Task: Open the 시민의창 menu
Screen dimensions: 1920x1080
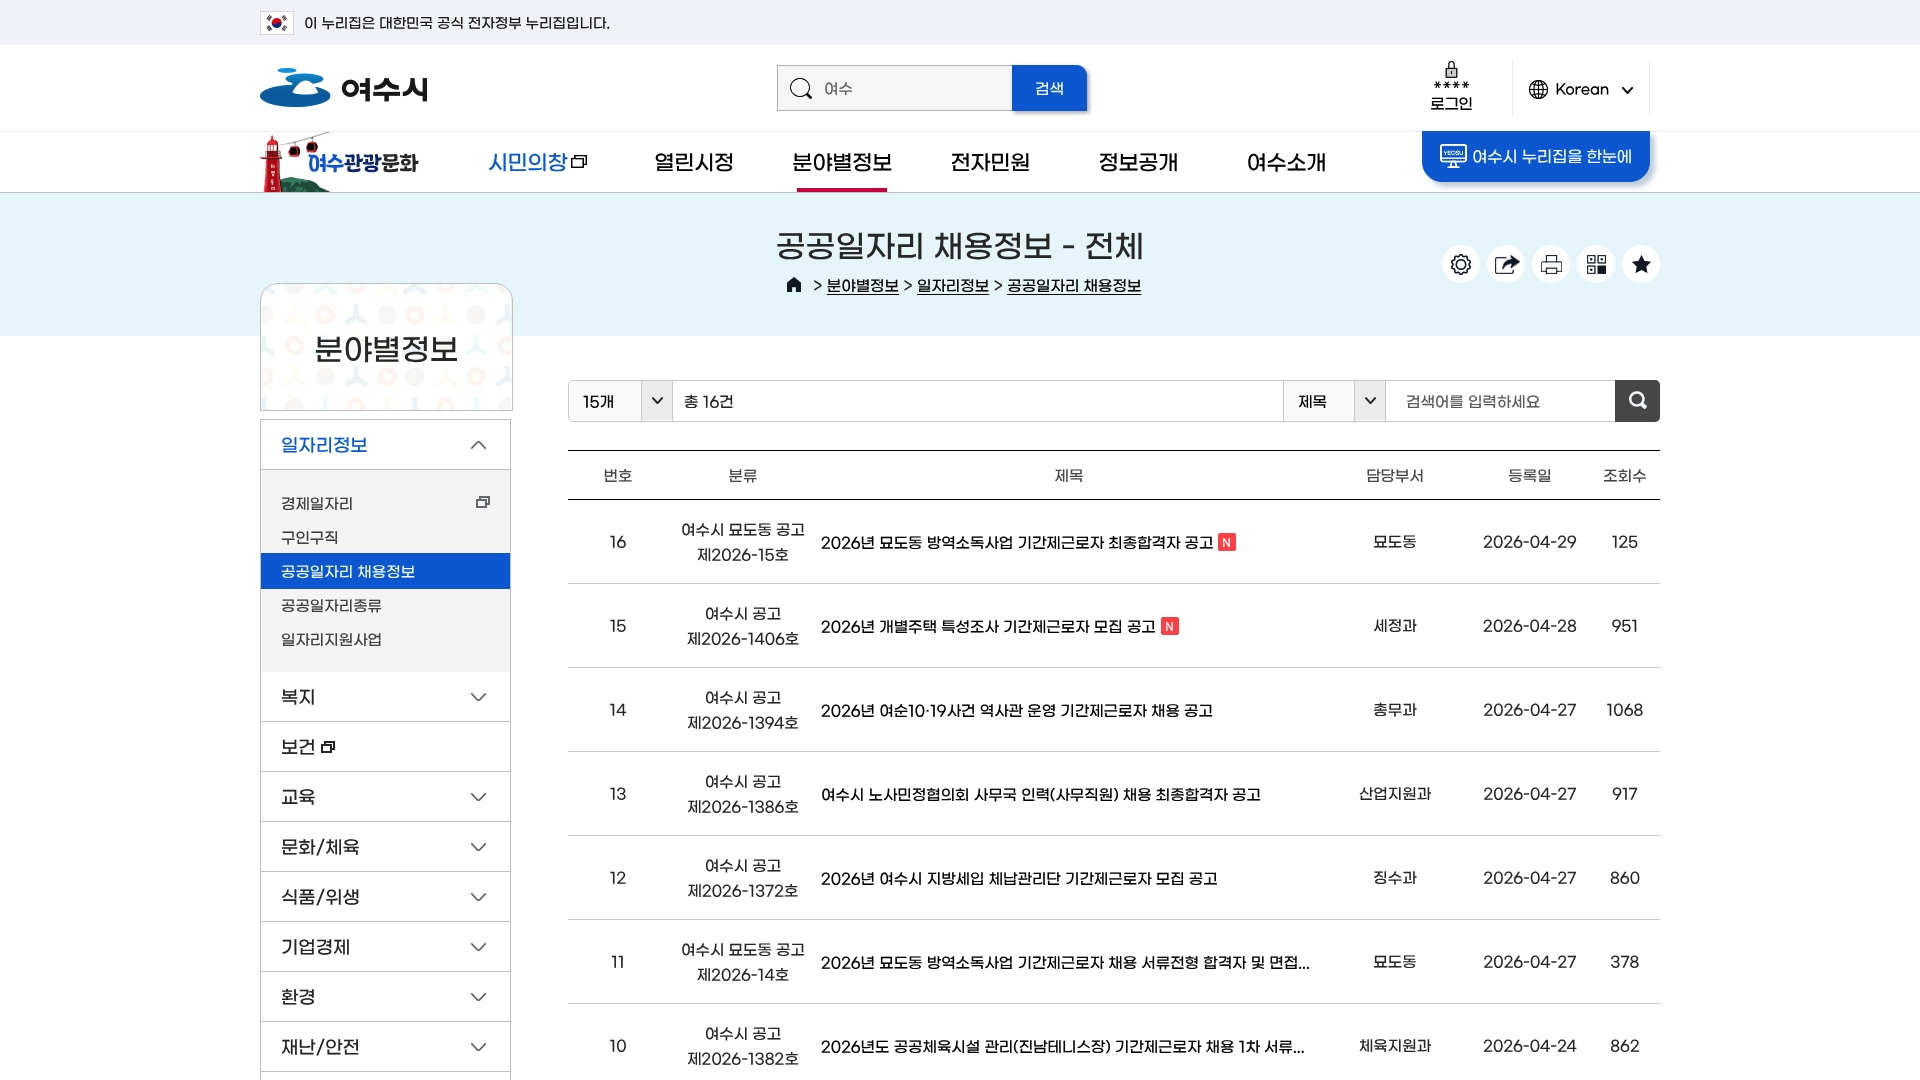Action: click(537, 162)
